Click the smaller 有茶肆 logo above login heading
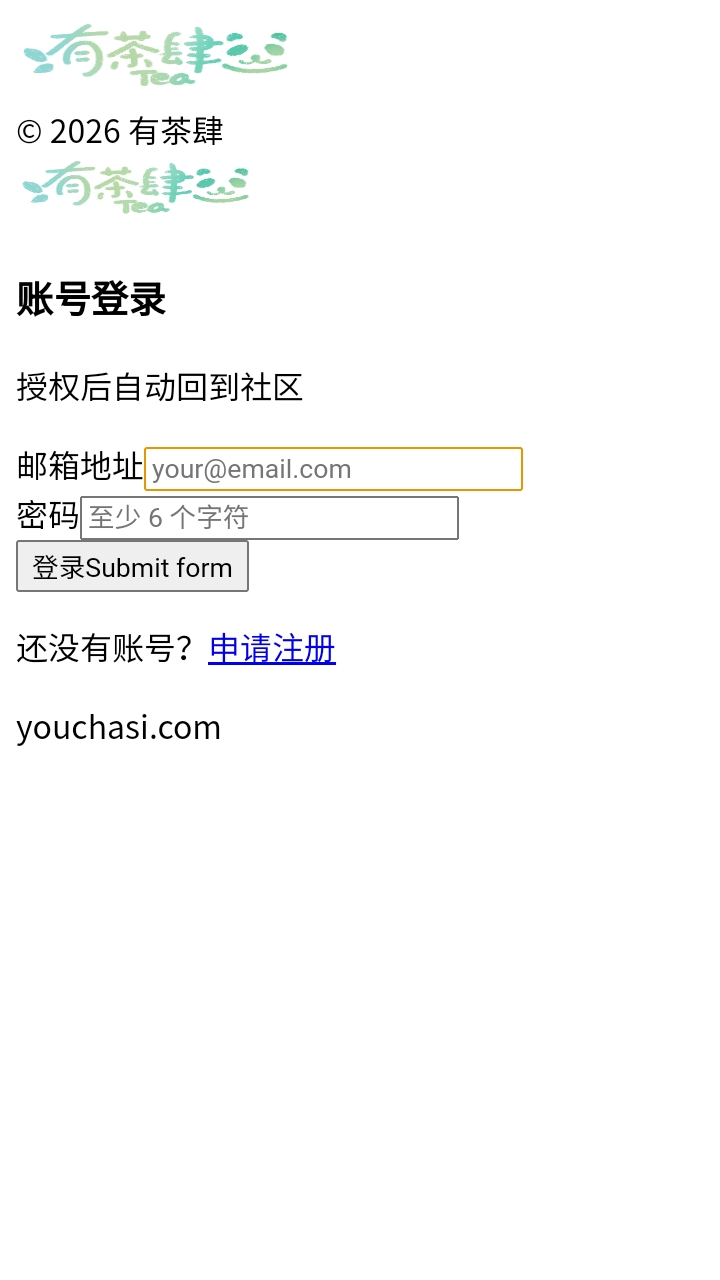 click(136, 187)
